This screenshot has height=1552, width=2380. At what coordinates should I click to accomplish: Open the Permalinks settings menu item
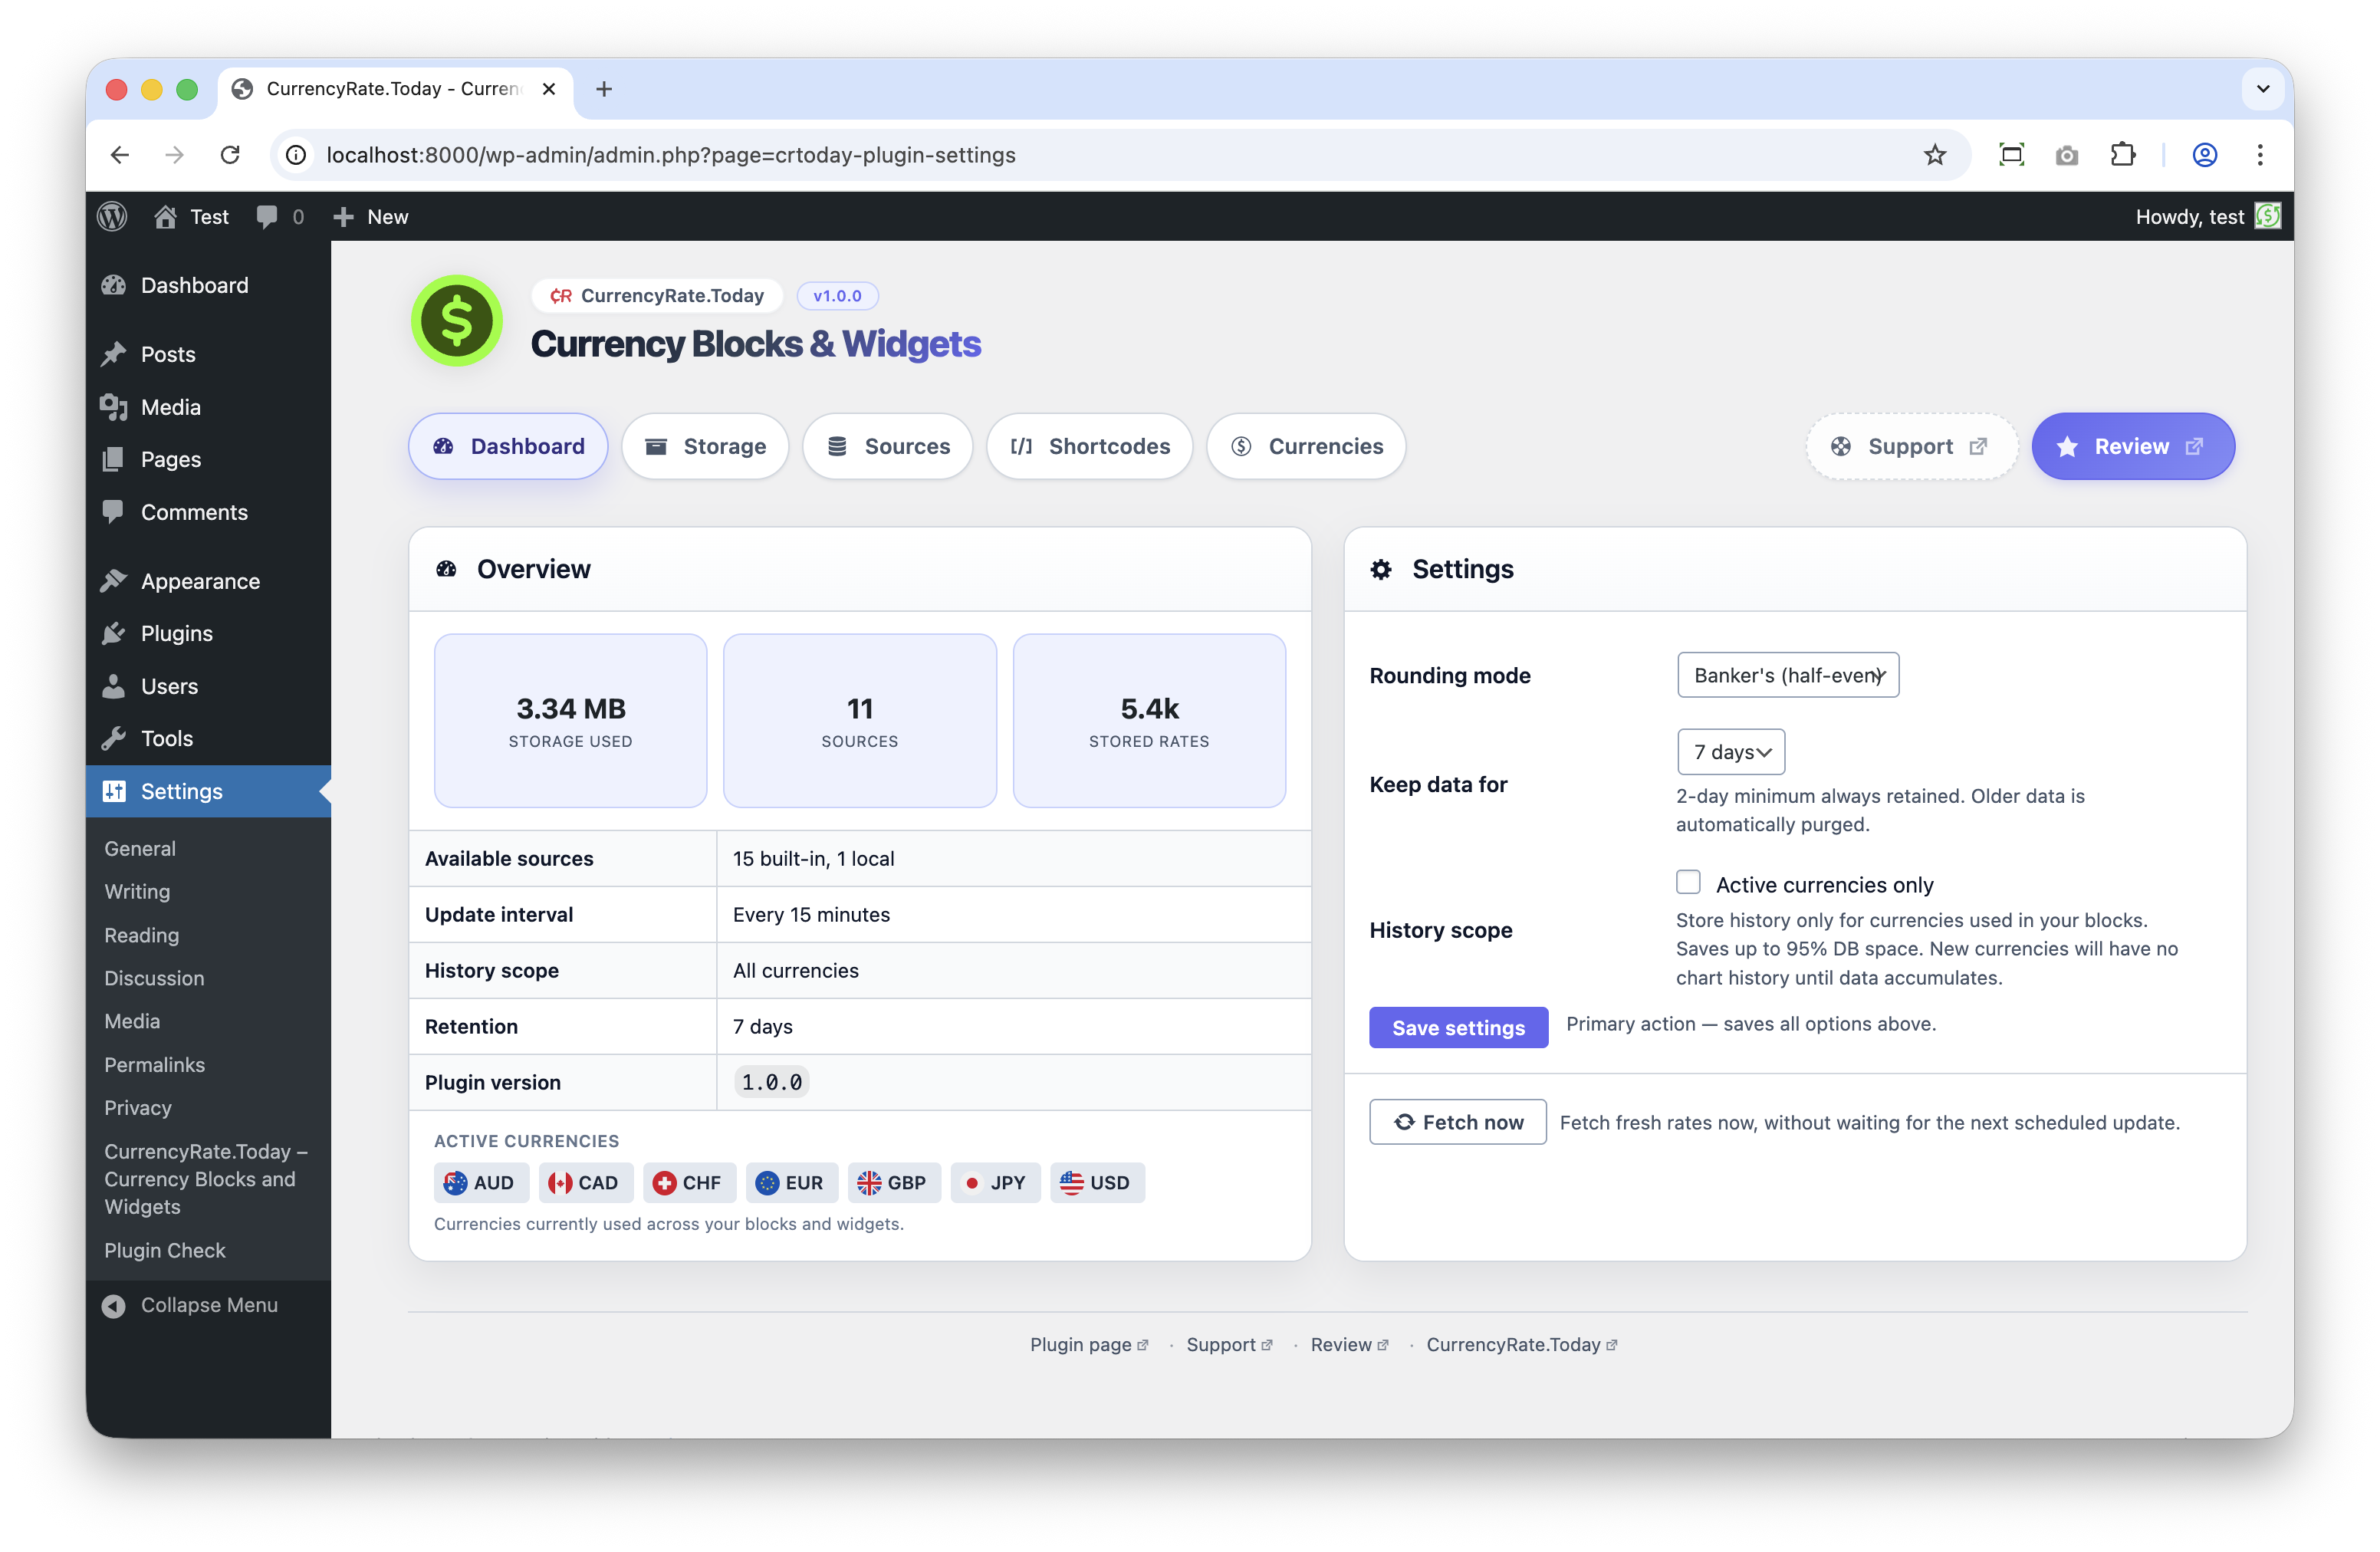[155, 1064]
